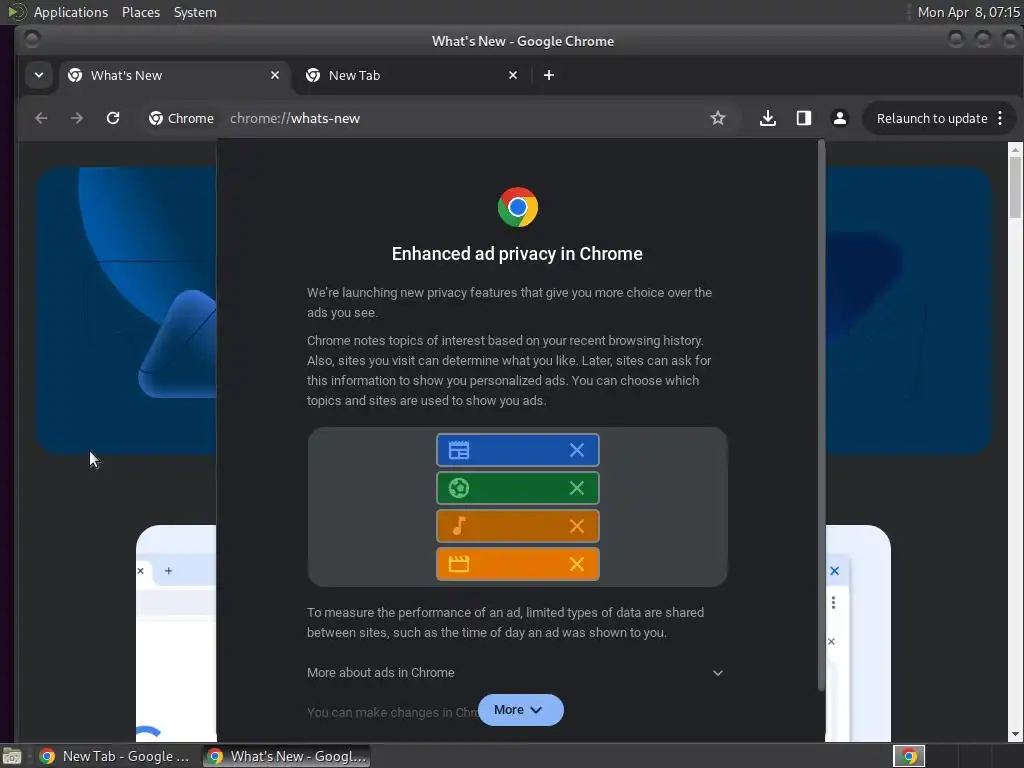This screenshot has height=768, width=1024.
Task: Switch to What's New window in taskbar
Action: (287, 756)
